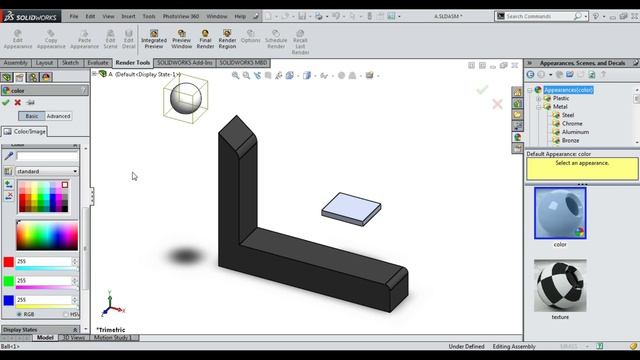Expand the Plastic appearance folder
The image size is (640, 360).
tap(538, 99)
